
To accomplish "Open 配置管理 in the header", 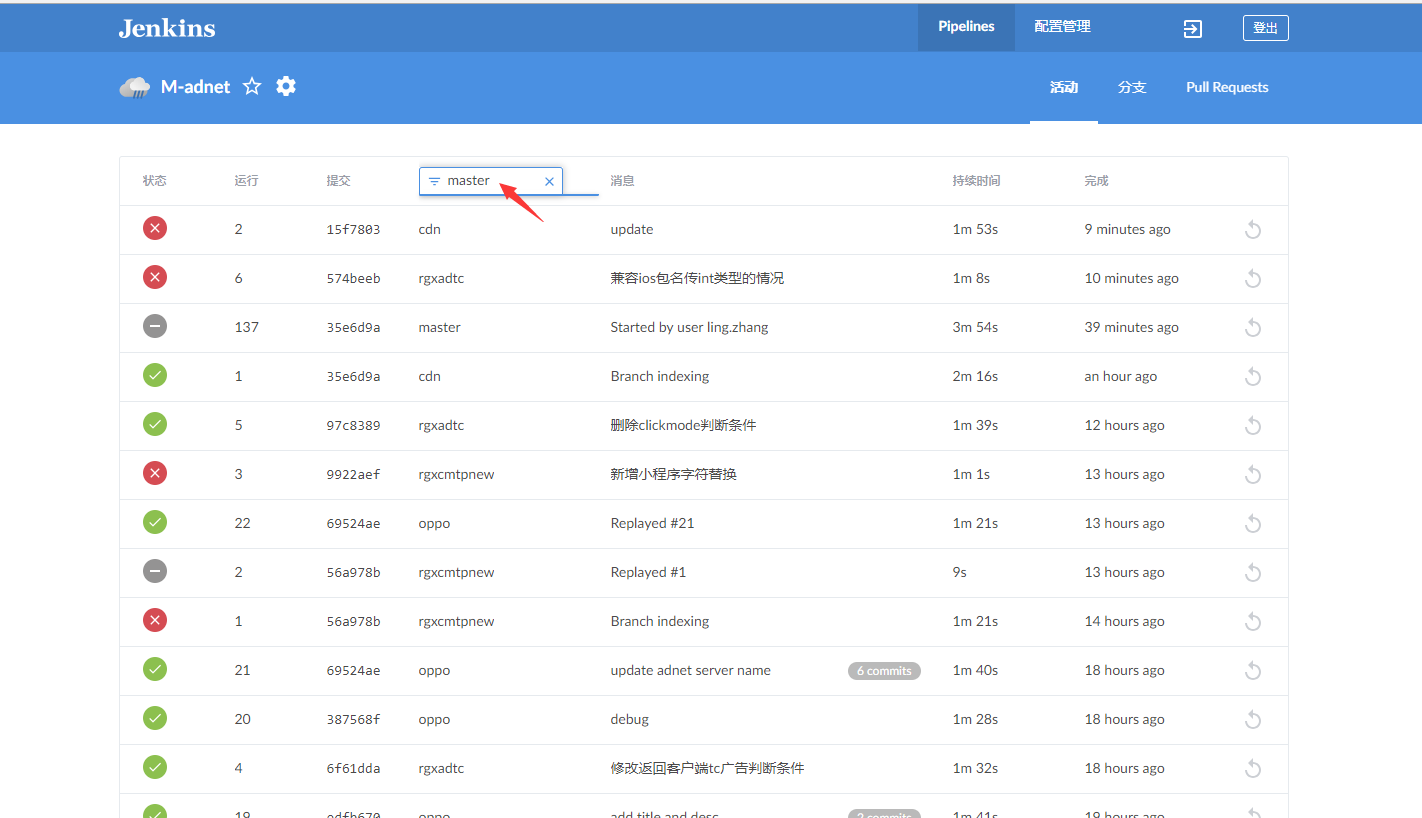I will (1062, 27).
